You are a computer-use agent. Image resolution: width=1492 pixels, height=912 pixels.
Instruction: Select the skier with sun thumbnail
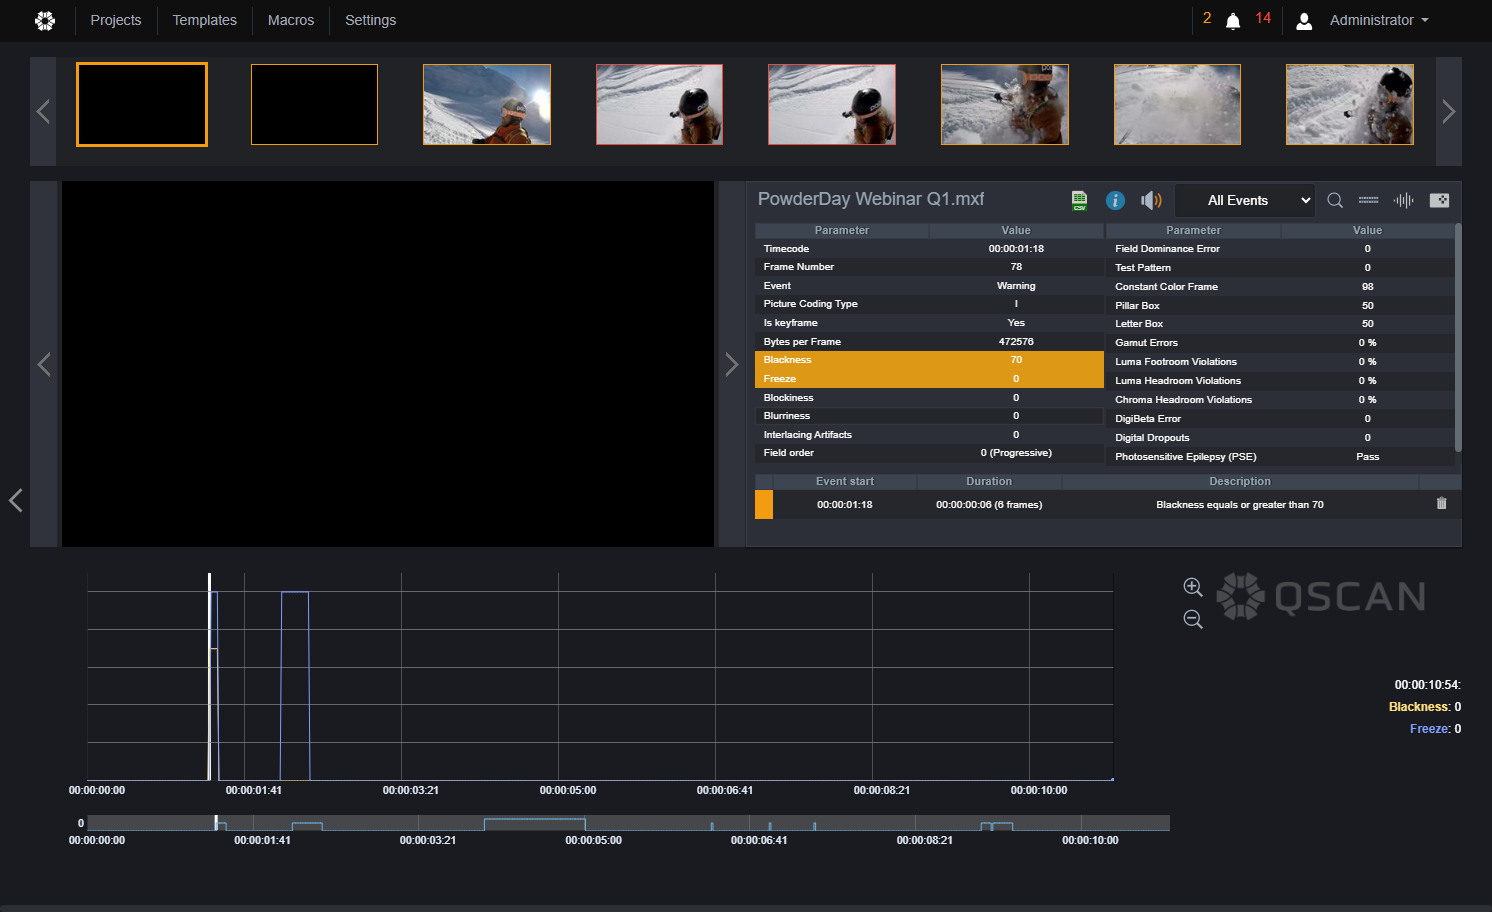[x=487, y=104]
